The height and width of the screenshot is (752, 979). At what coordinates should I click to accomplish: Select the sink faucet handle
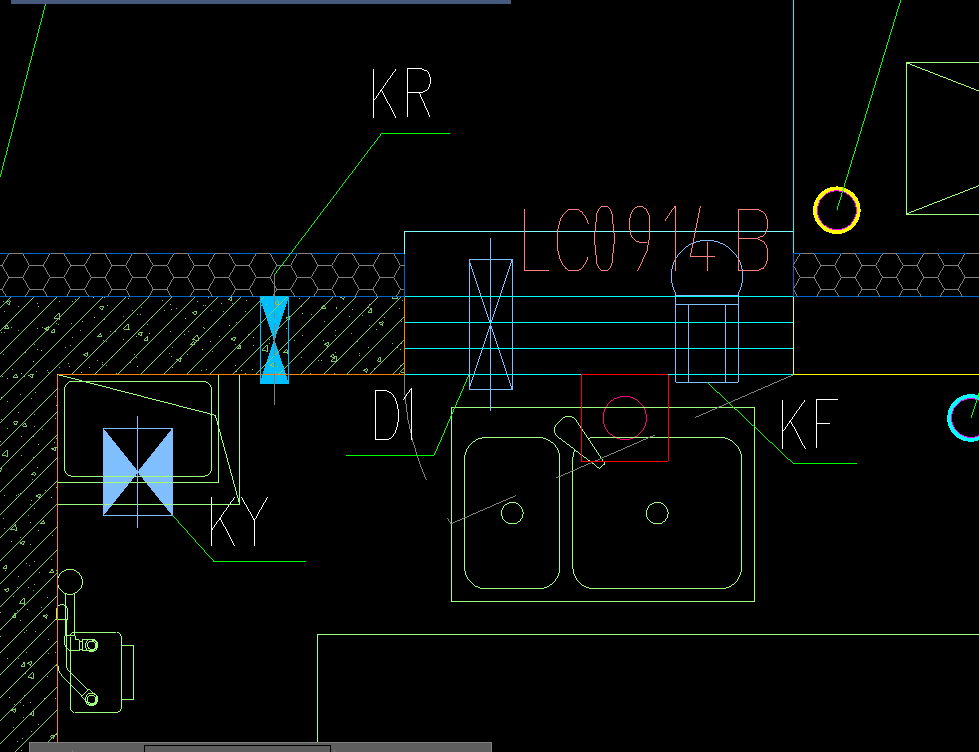[579, 442]
